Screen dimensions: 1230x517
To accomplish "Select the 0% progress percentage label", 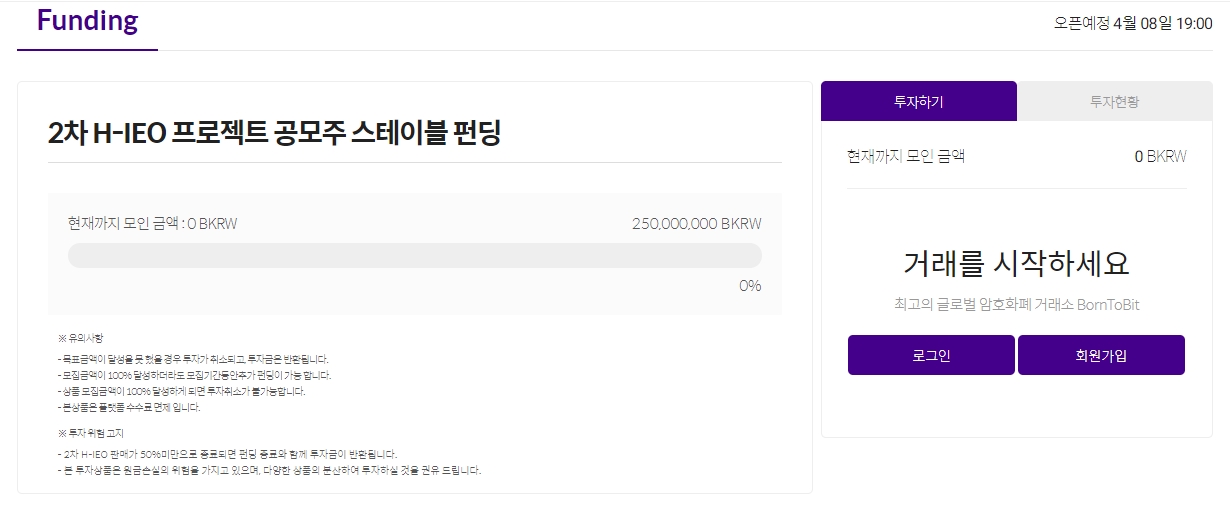I will (x=750, y=286).
